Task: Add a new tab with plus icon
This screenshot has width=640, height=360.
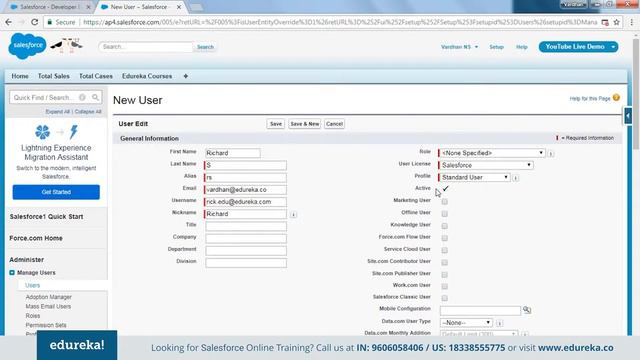Action: (x=186, y=76)
